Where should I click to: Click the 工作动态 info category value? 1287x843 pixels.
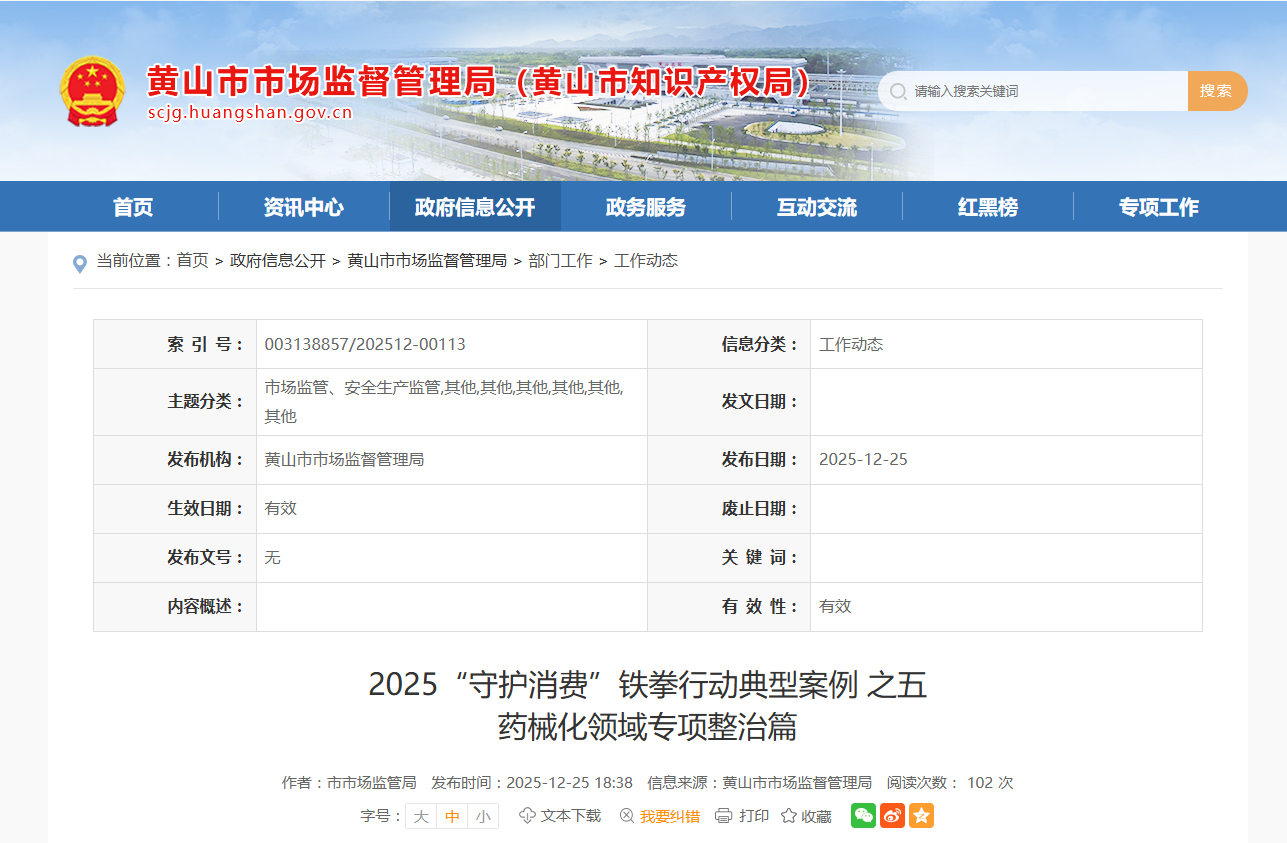851,344
